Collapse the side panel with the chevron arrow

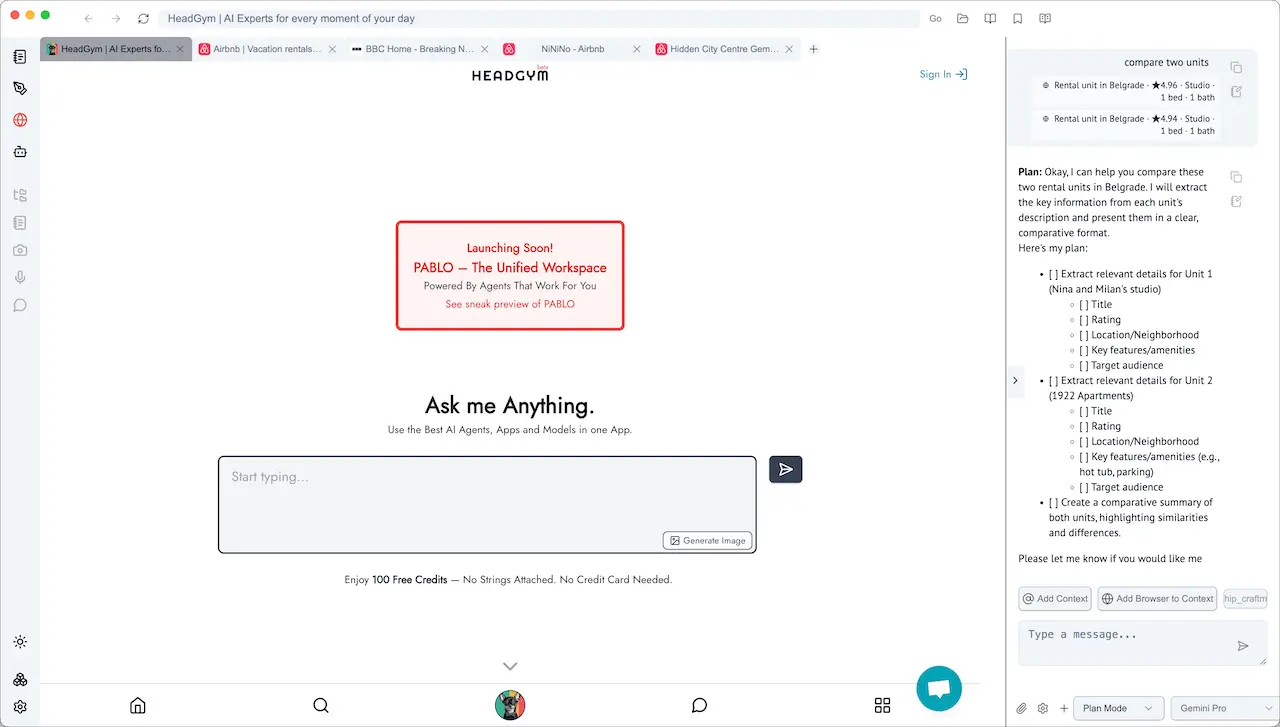point(1015,380)
